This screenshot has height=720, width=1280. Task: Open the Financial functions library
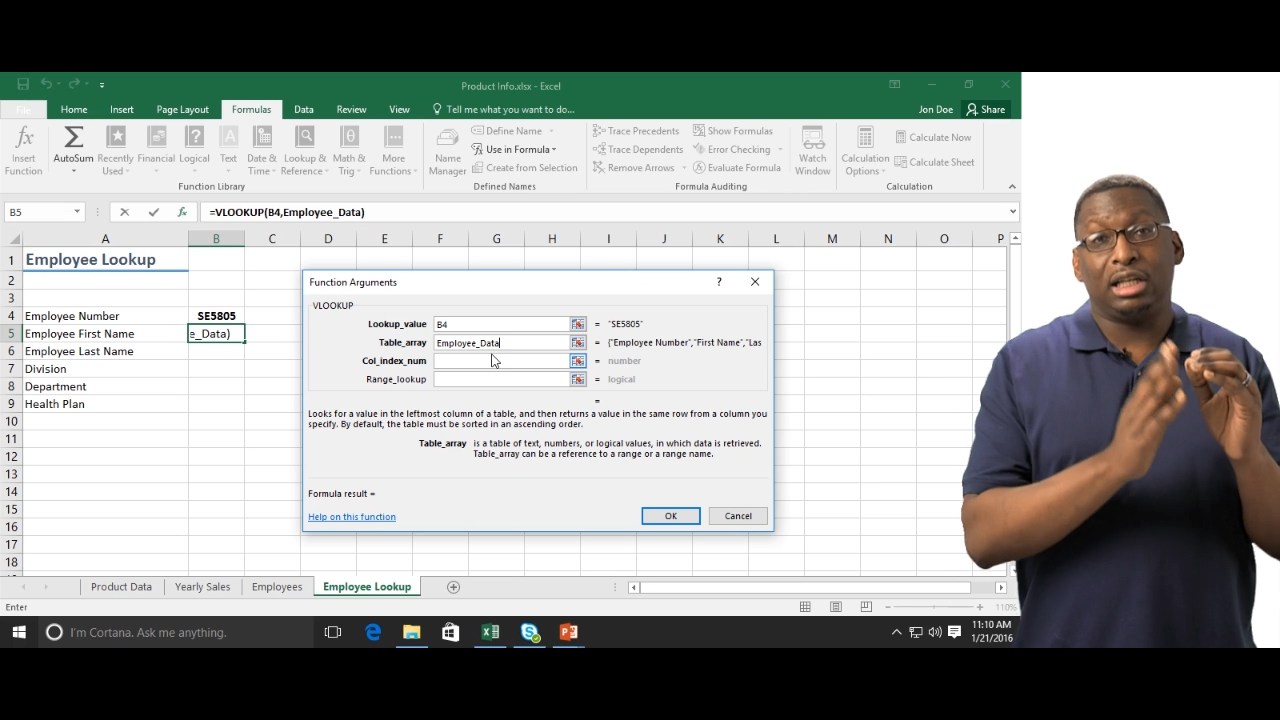click(156, 150)
